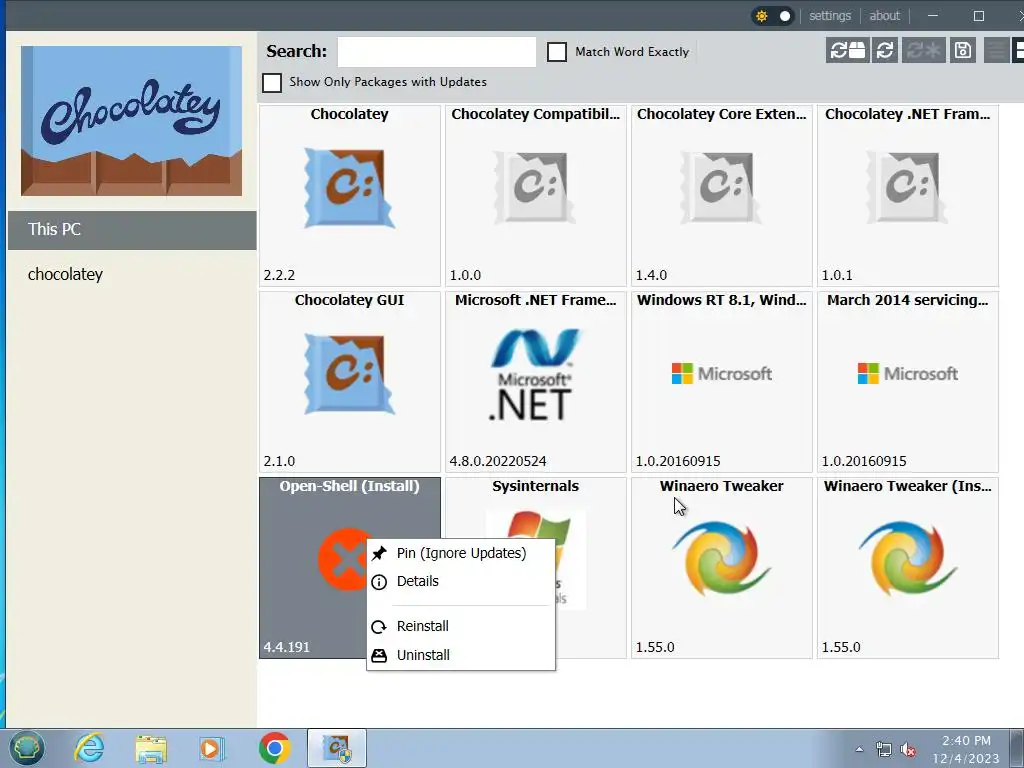Click the info circle icon beside Details
This screenshot has height=768, width=1024.
pos(379,582)
